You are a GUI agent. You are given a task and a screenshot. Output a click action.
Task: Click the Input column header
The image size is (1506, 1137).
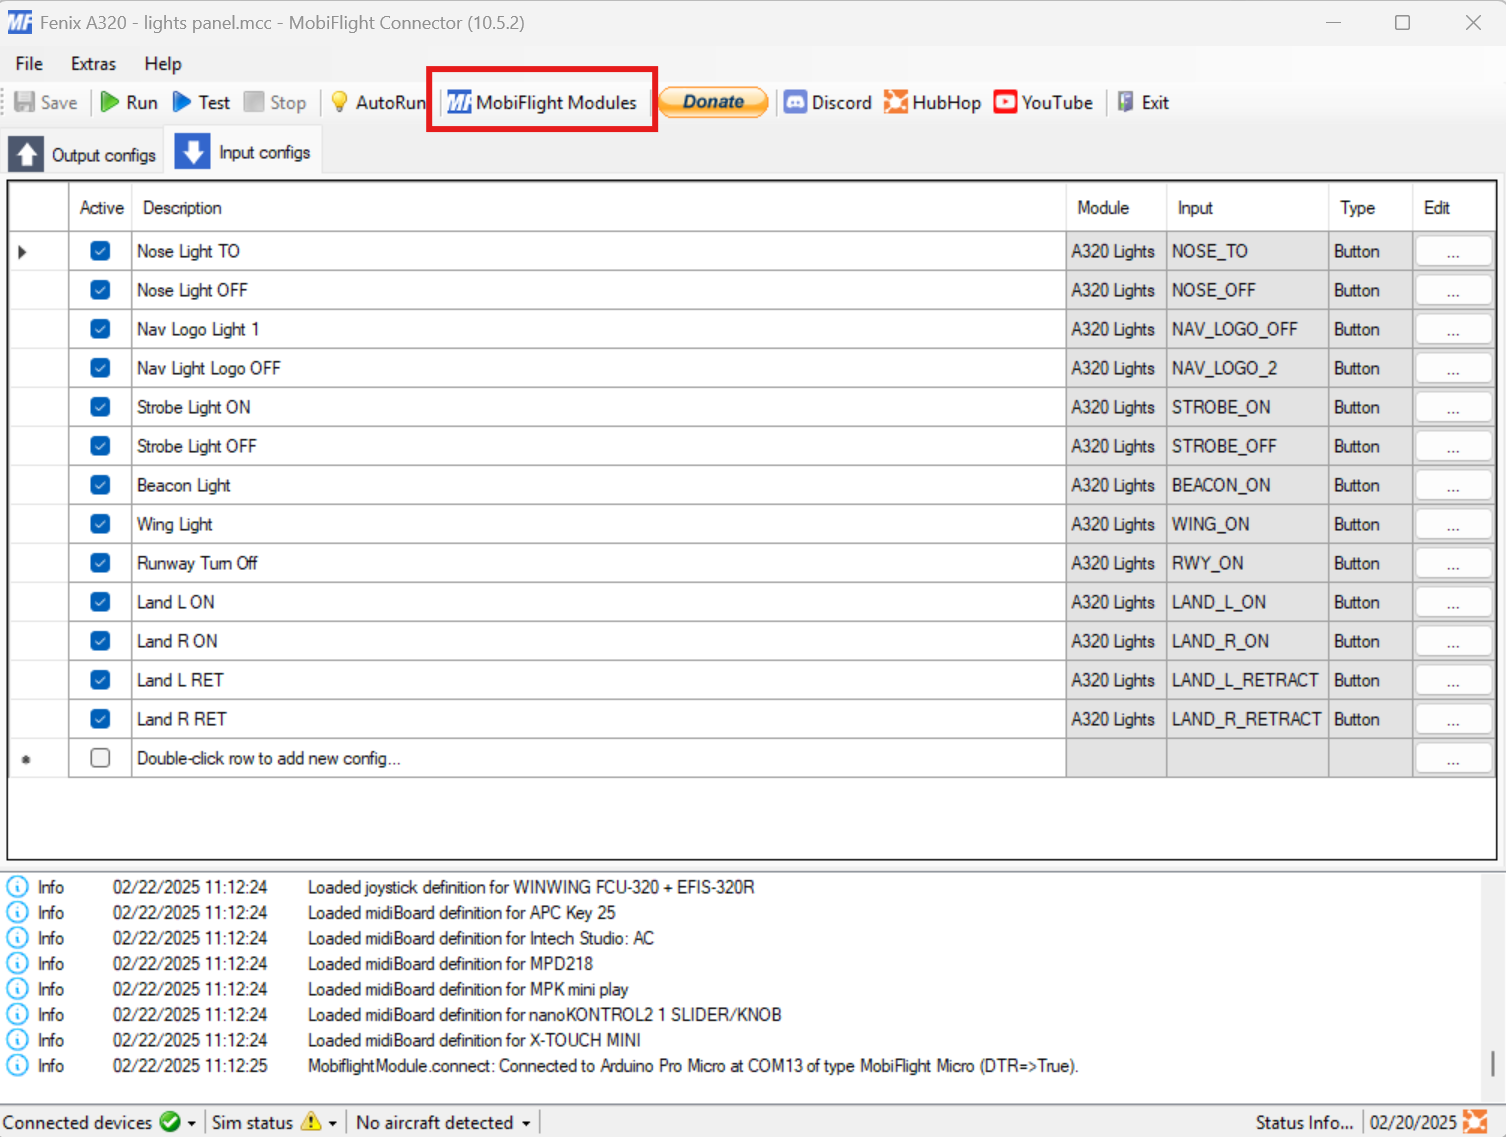pyautogui.click(x=1247, y=208)
